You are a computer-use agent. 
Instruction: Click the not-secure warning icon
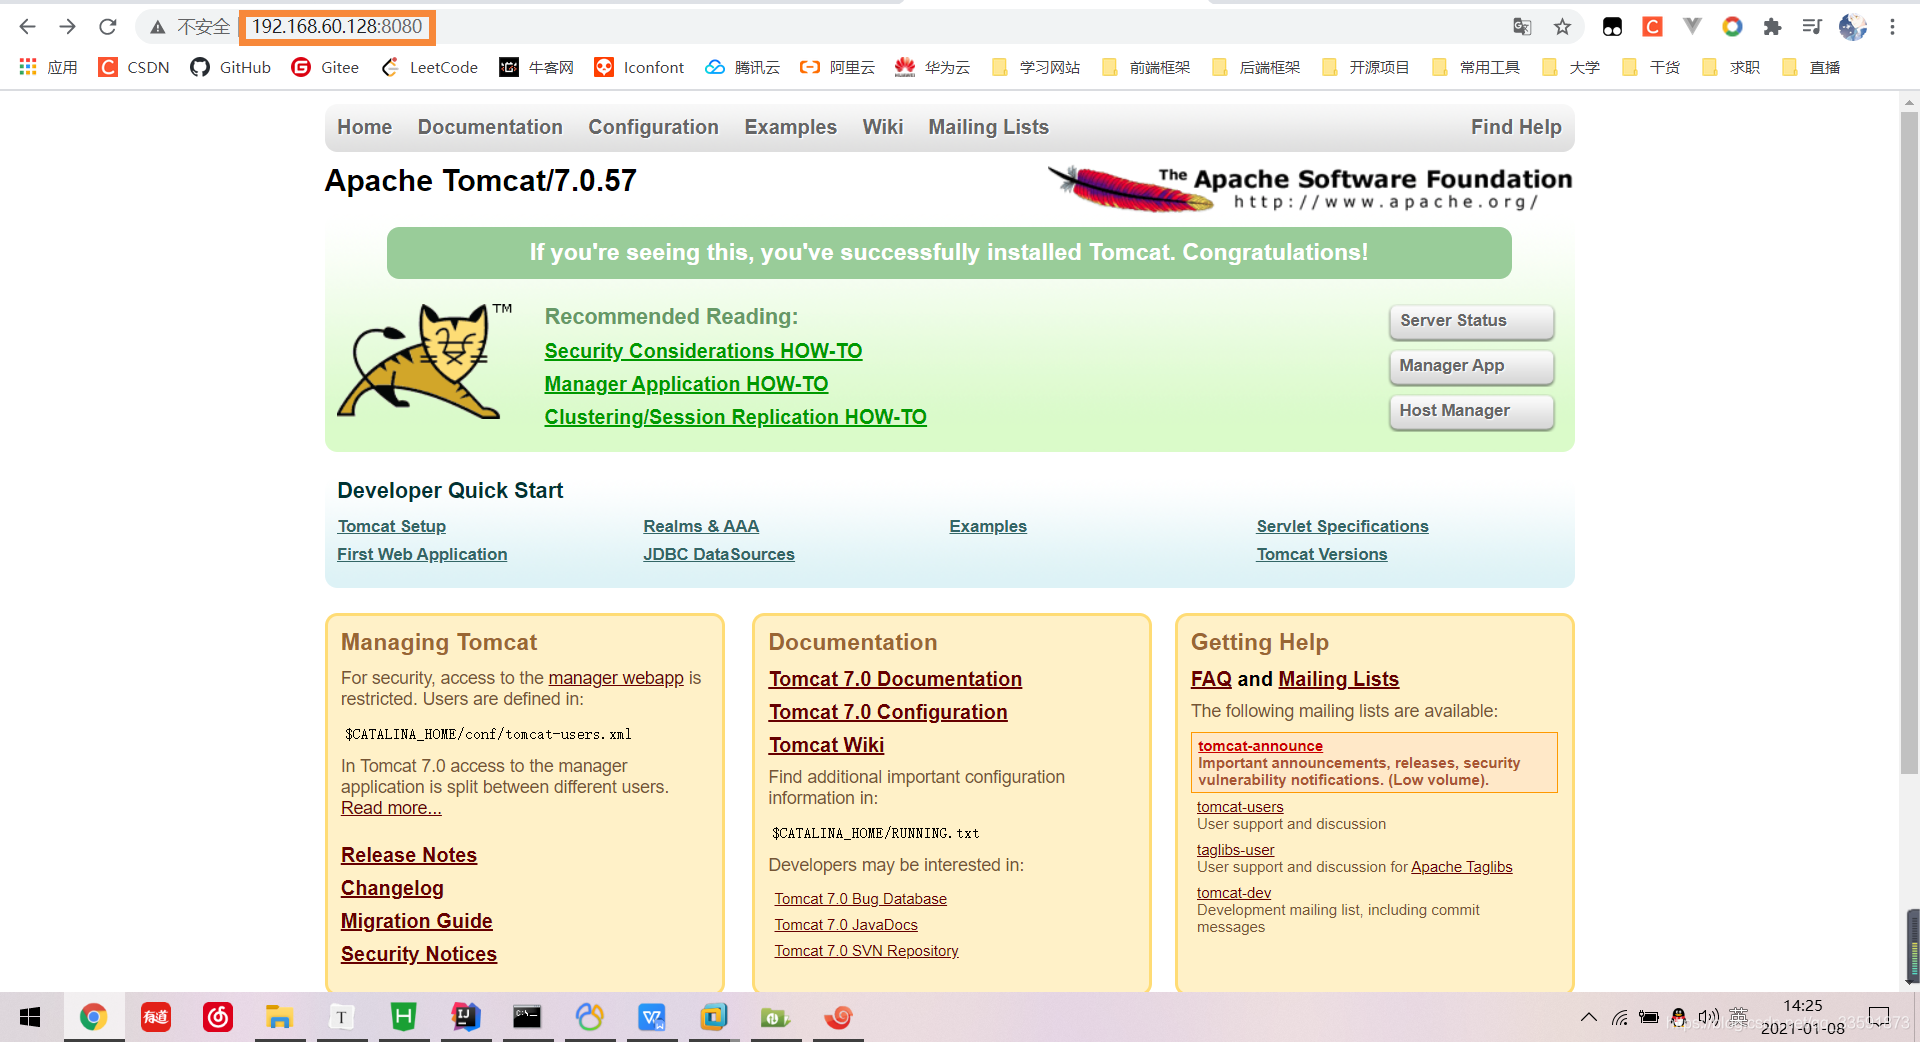pos(157,27)
